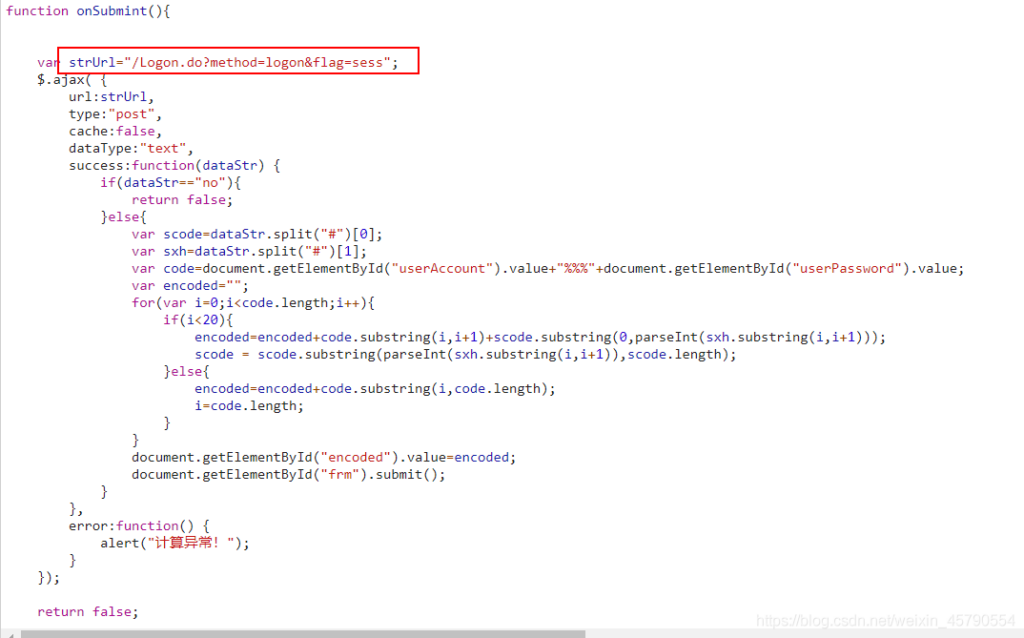Click the dataType:"text" line
The image size is (1024, 638).
(131, 148)
